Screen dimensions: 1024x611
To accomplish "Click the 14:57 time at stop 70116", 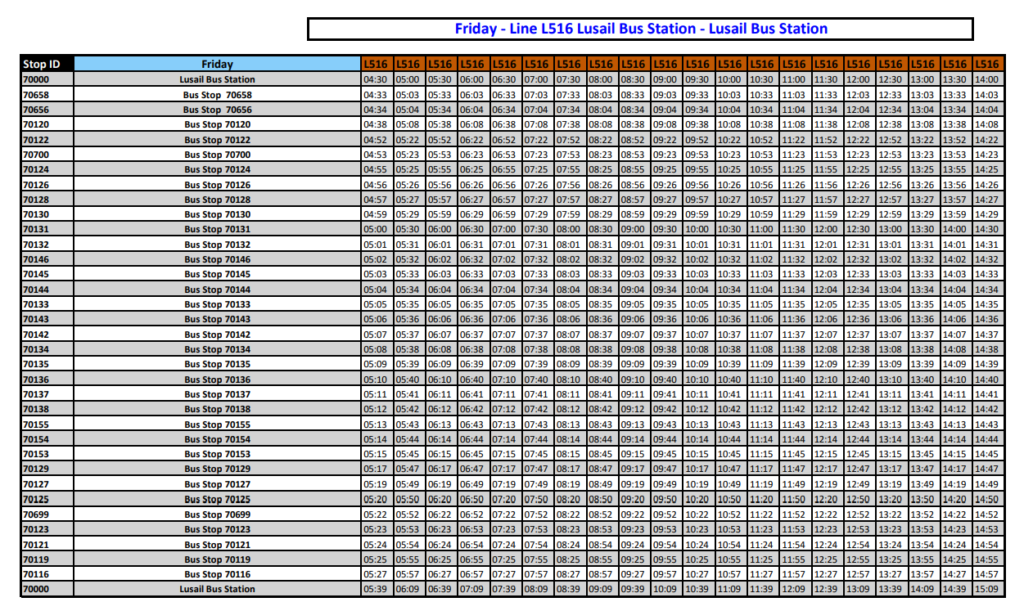I will pos(986,575).
